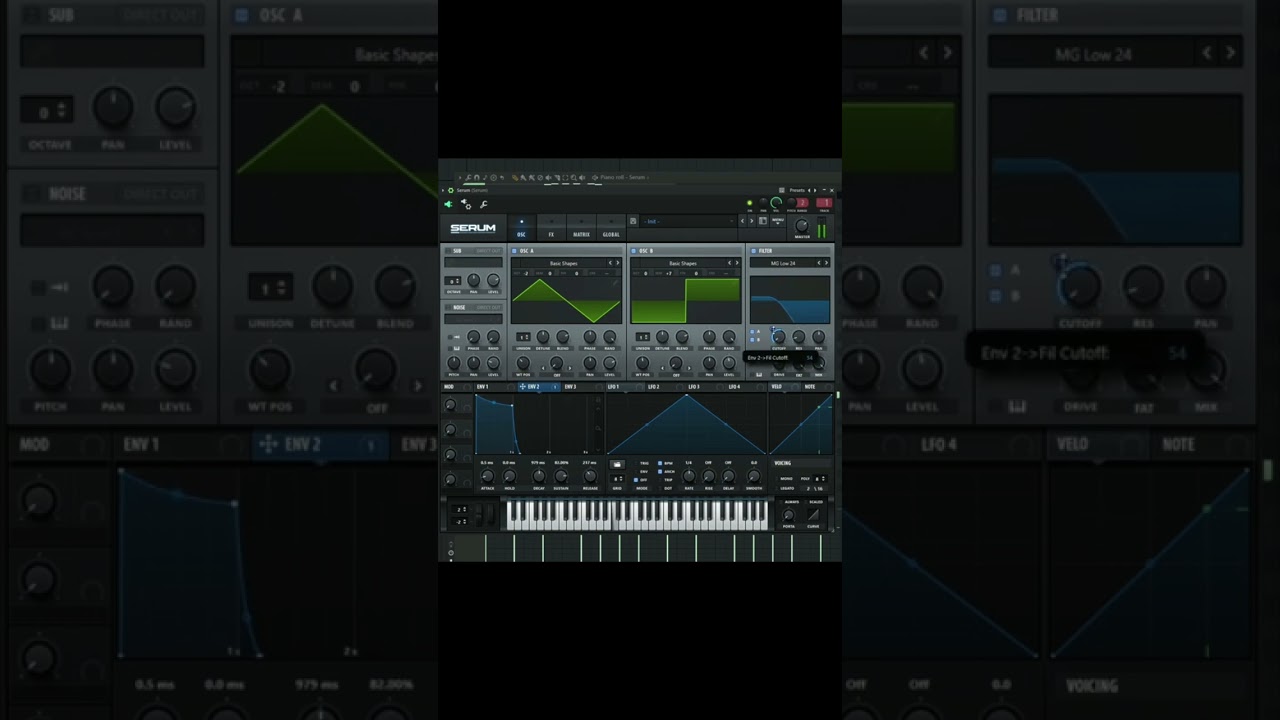Open the Serum MENU dropdown
The image size is (1280, 720).
coord(778,221)
